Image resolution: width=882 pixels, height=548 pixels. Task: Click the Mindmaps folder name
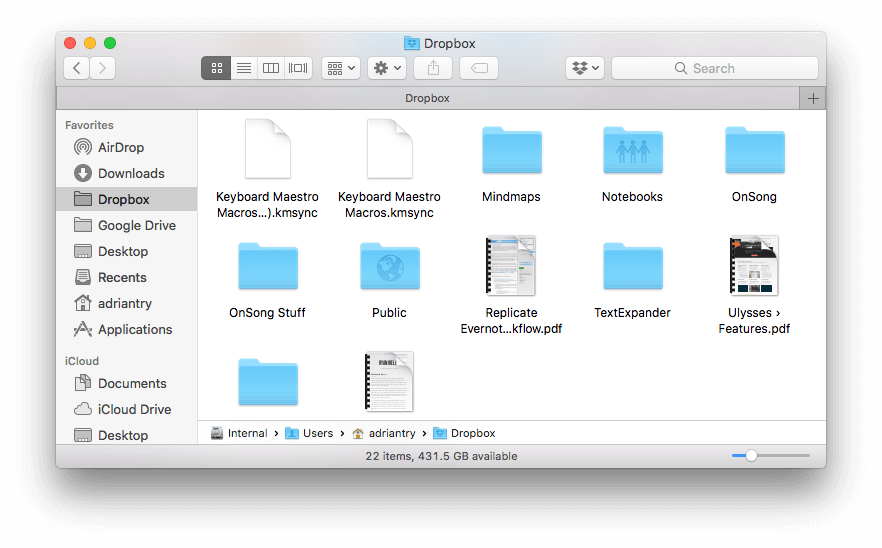511,197
